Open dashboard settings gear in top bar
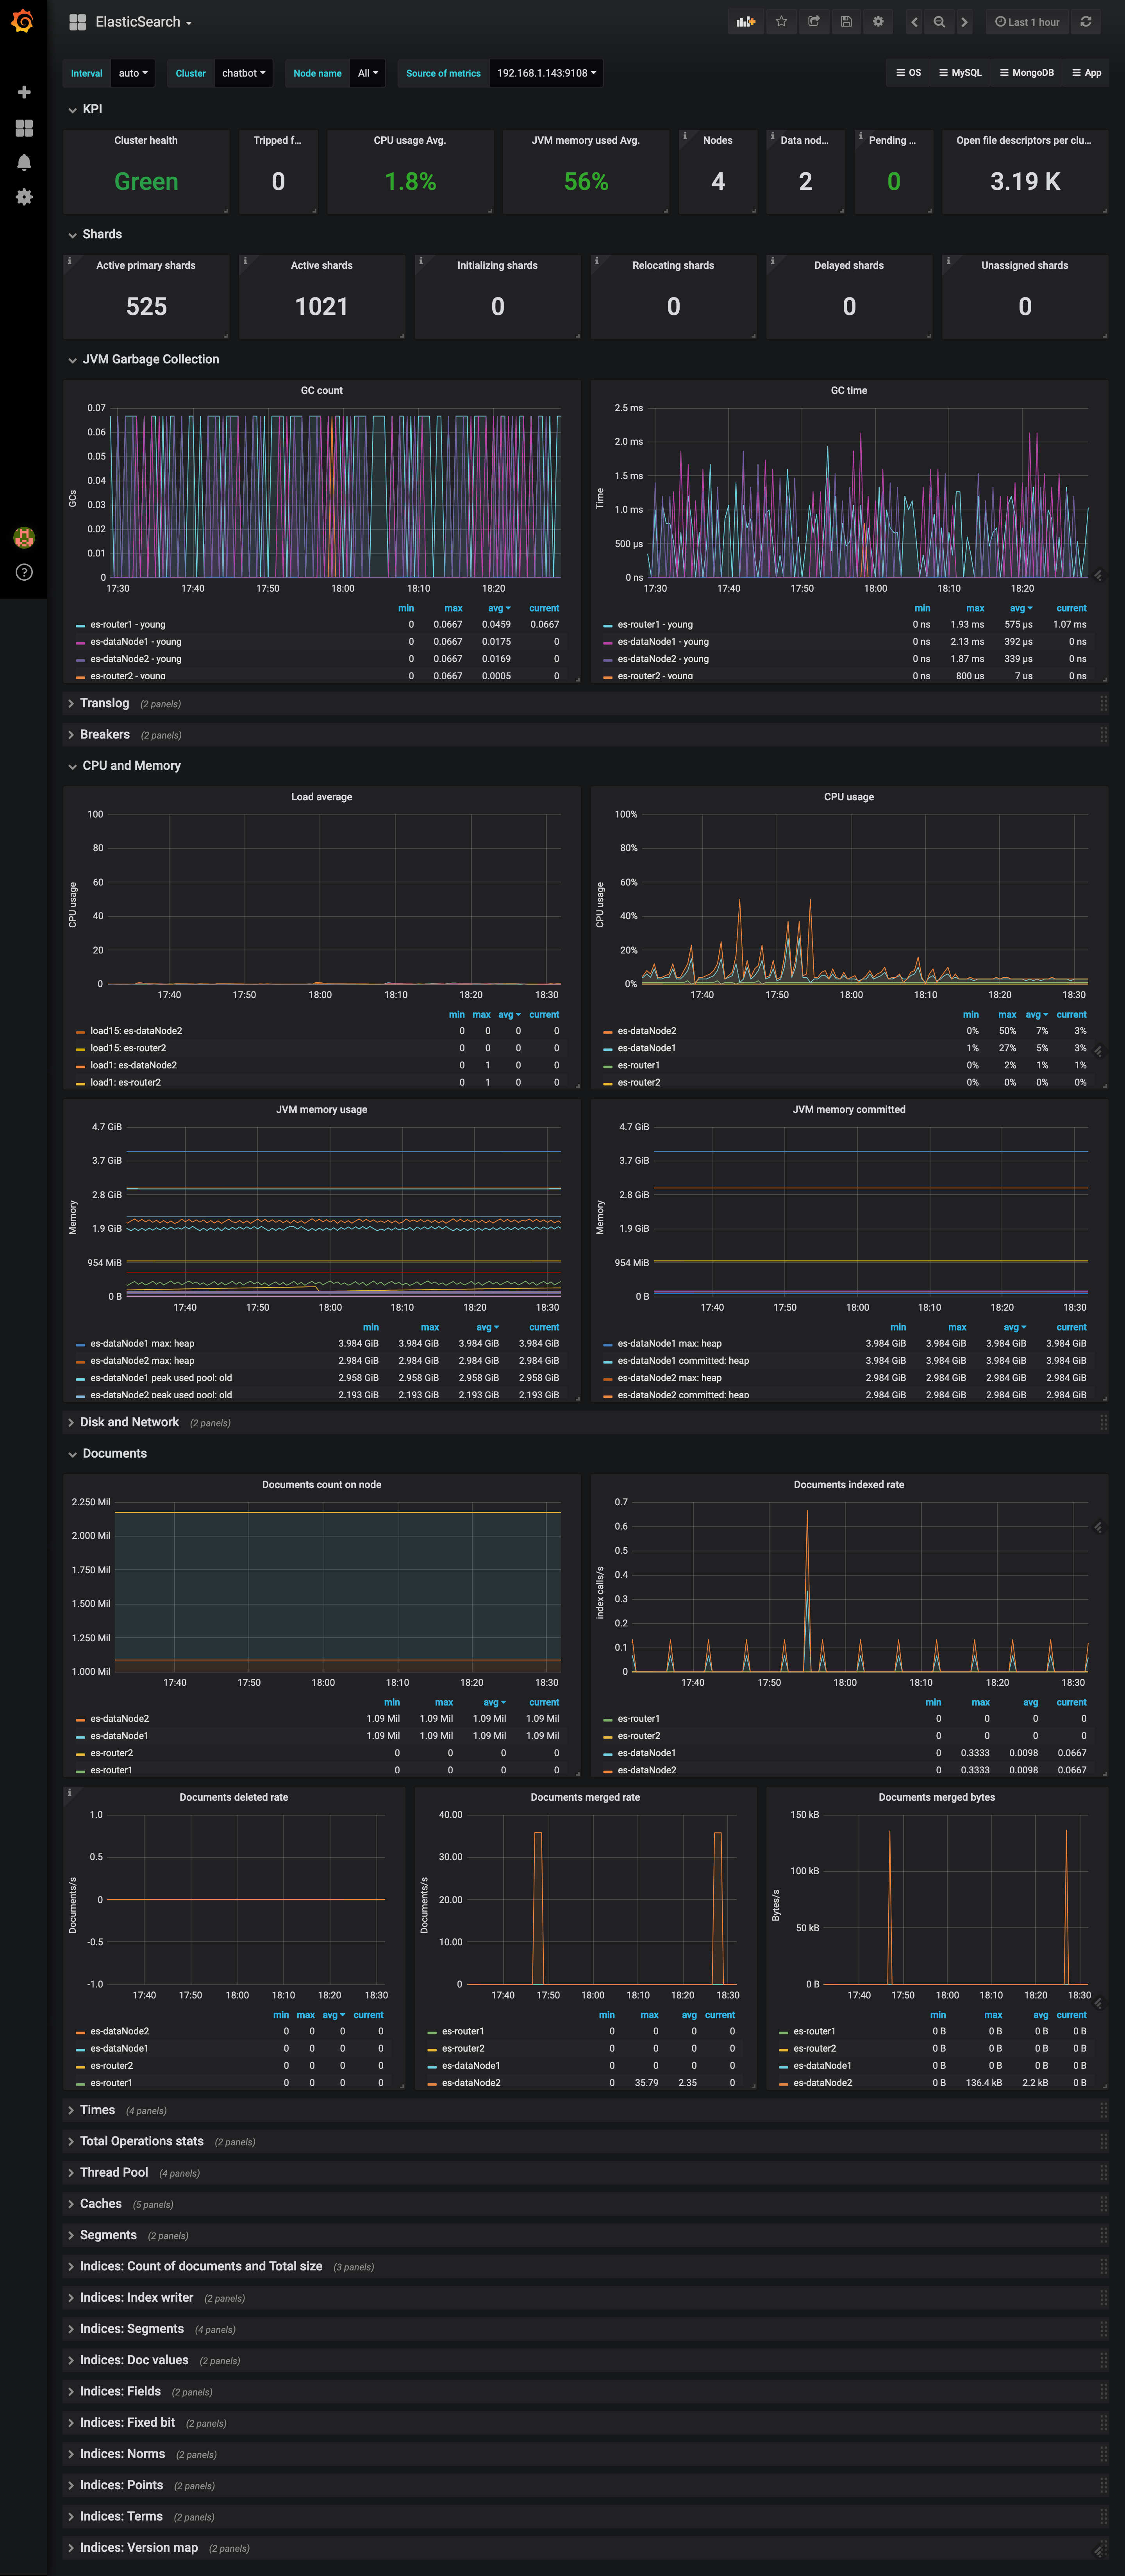Image resolution: width=1125 pixels, height=2576 pixels. pos(878,22)
